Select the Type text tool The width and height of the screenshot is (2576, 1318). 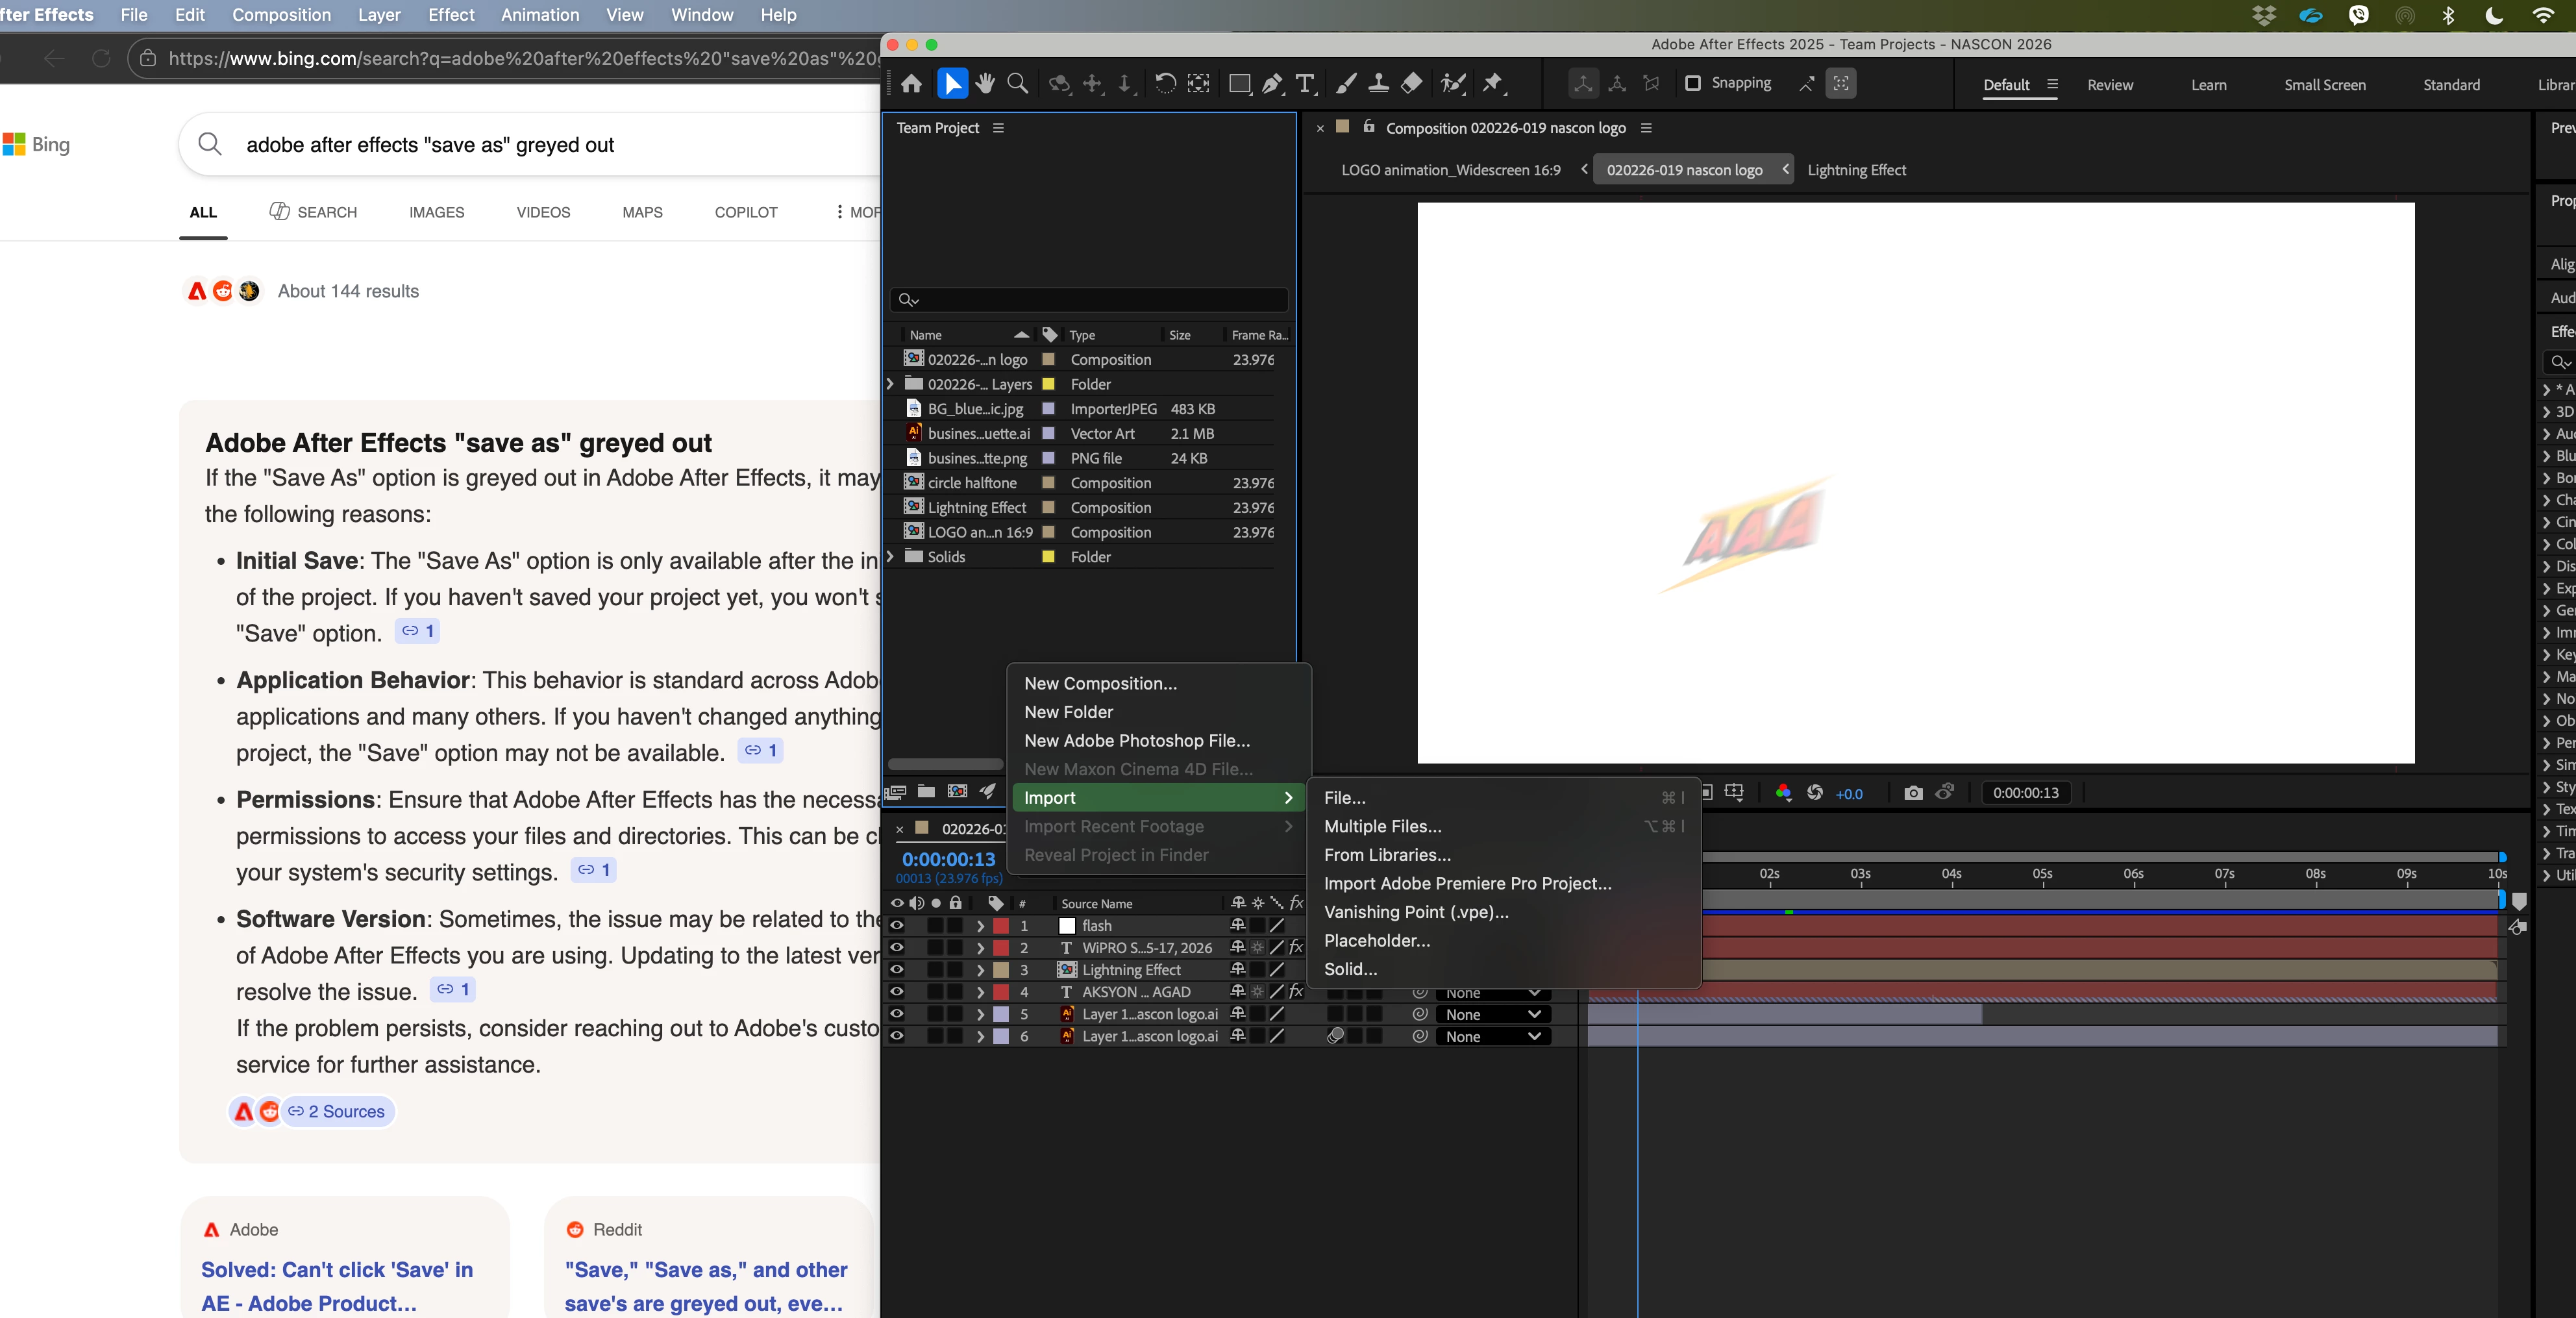tap(1305, 84)
